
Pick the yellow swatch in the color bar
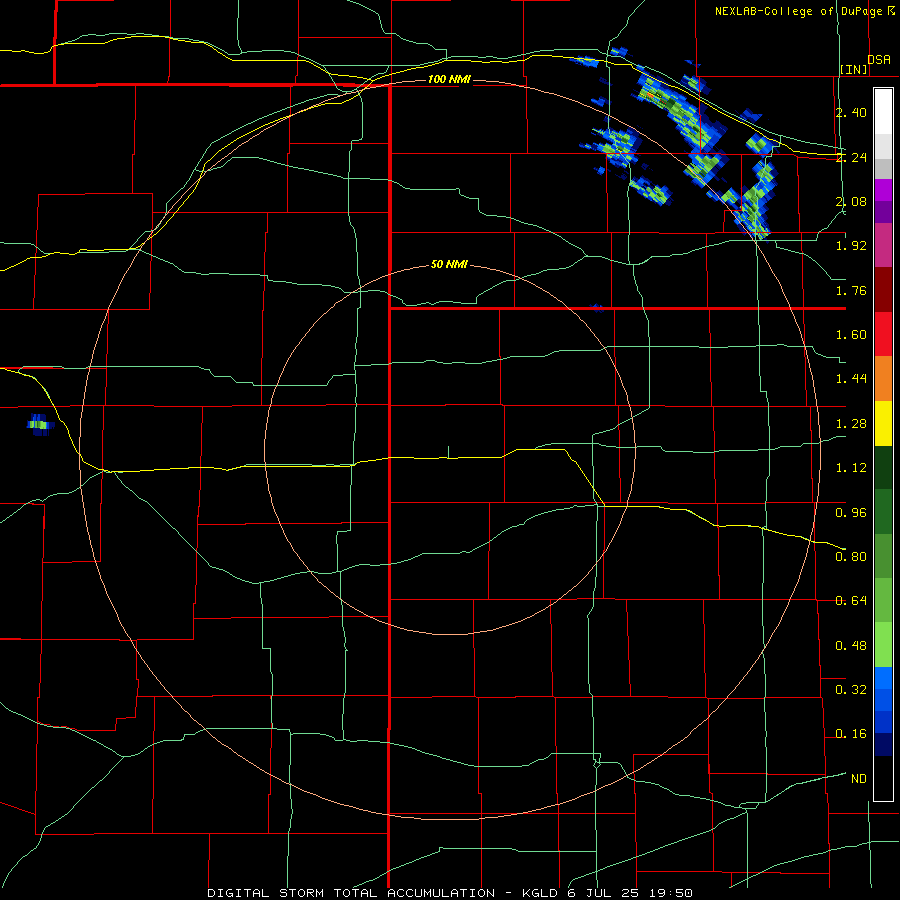click(883, 424)
